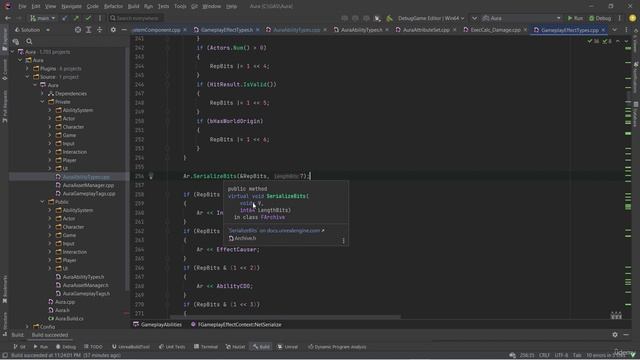
Task: Open Solution panel settings gear
Action: [113, 30]
